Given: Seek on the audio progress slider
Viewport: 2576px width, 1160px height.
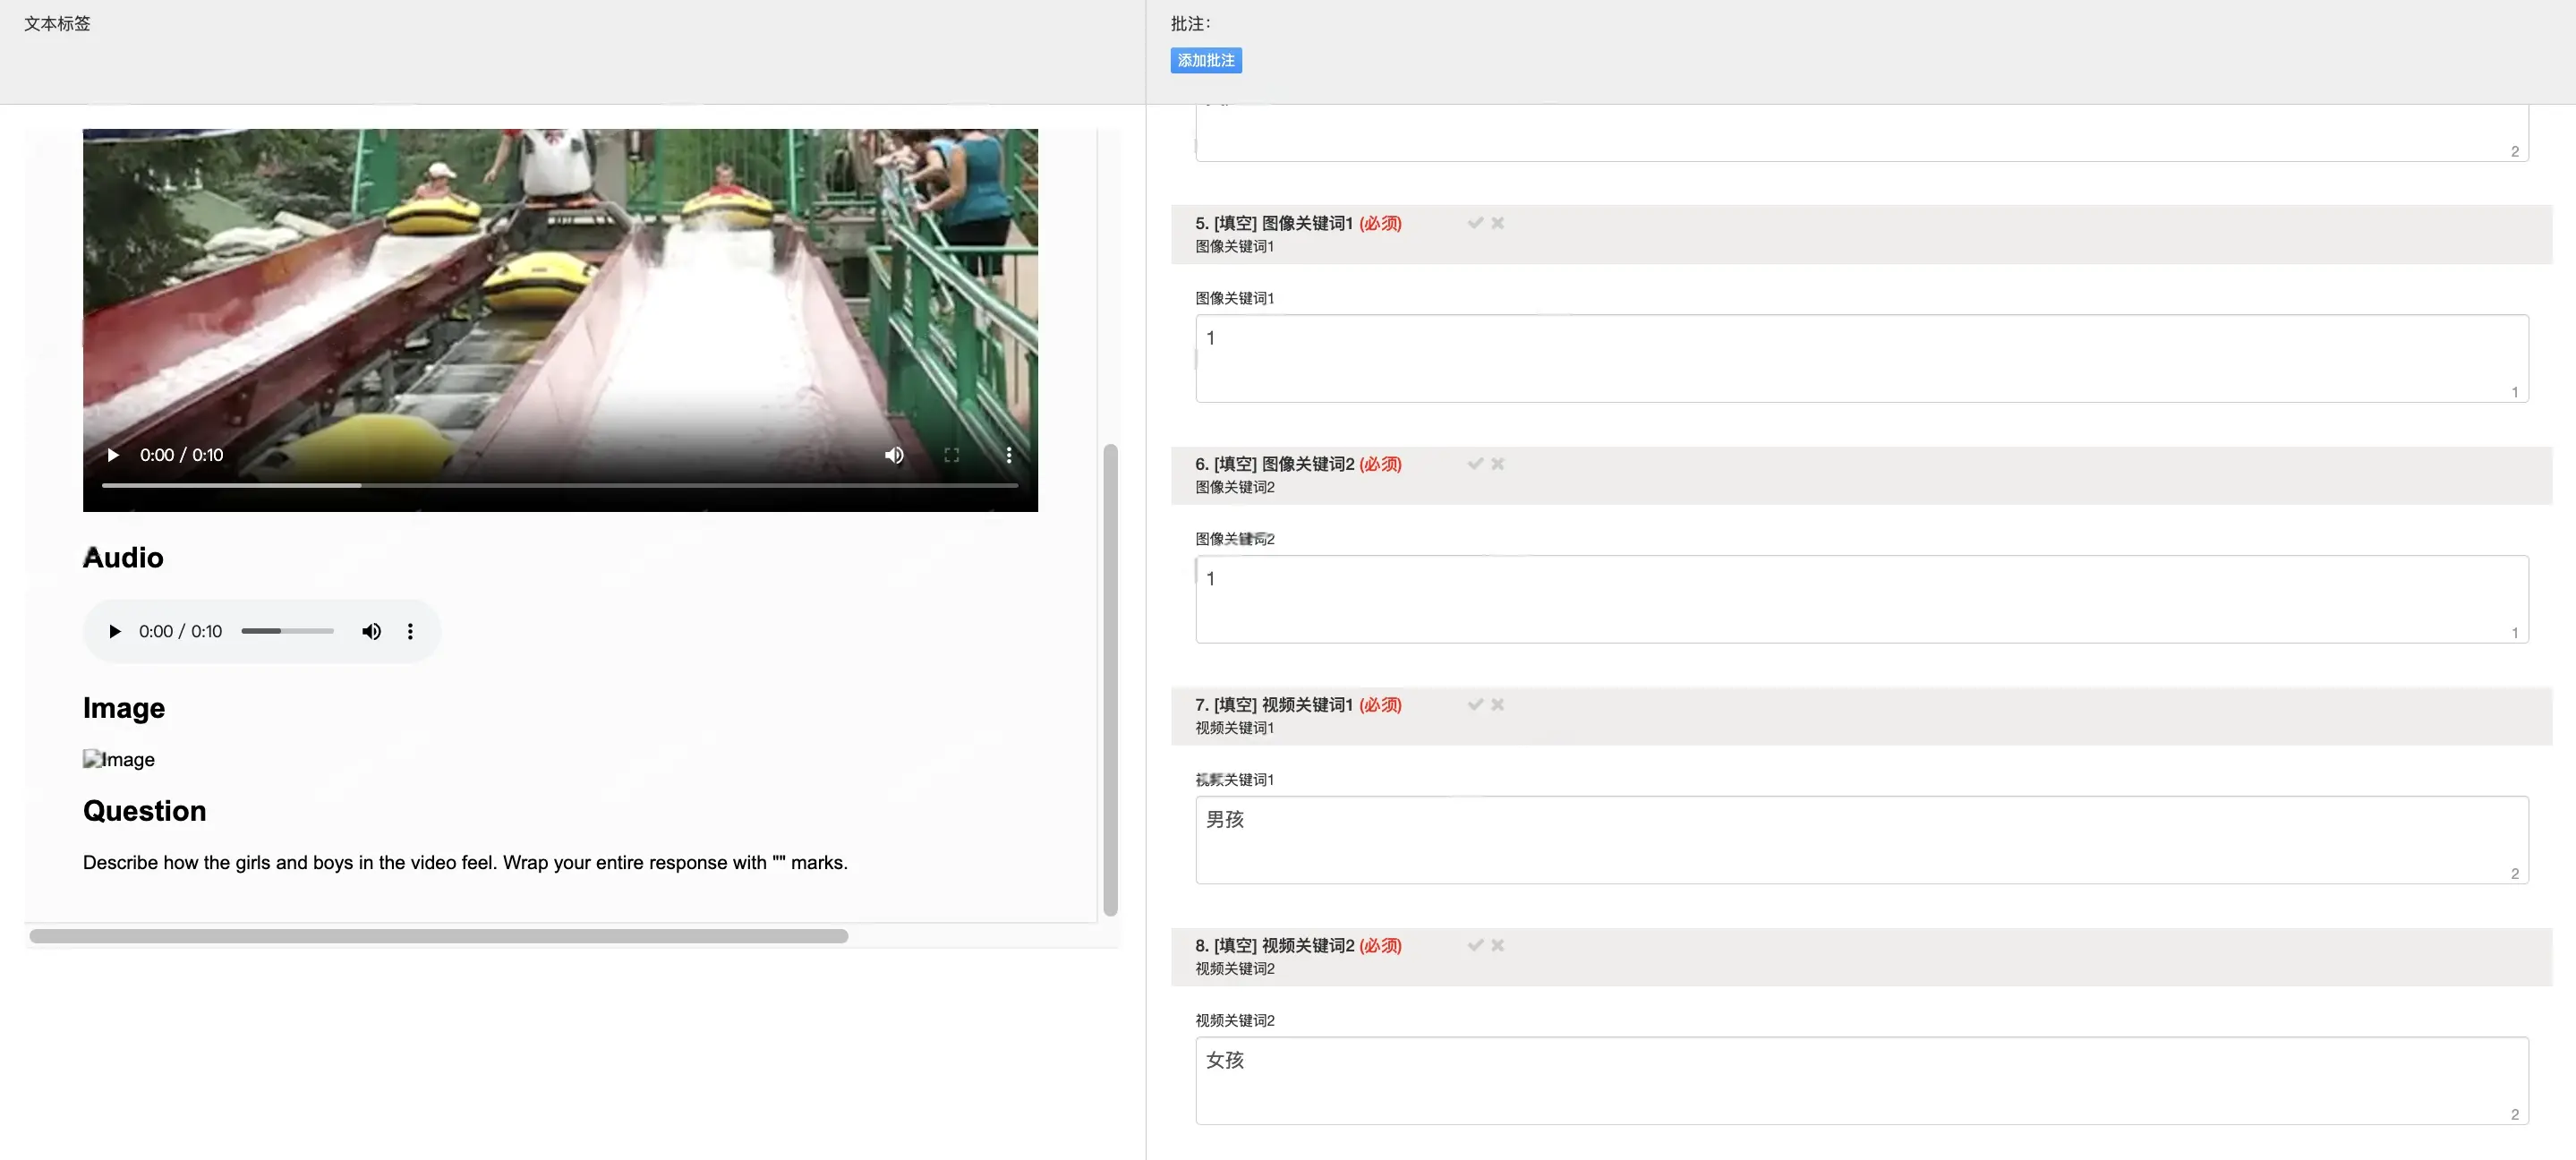Looking at the screenshot, I should 287,631.
